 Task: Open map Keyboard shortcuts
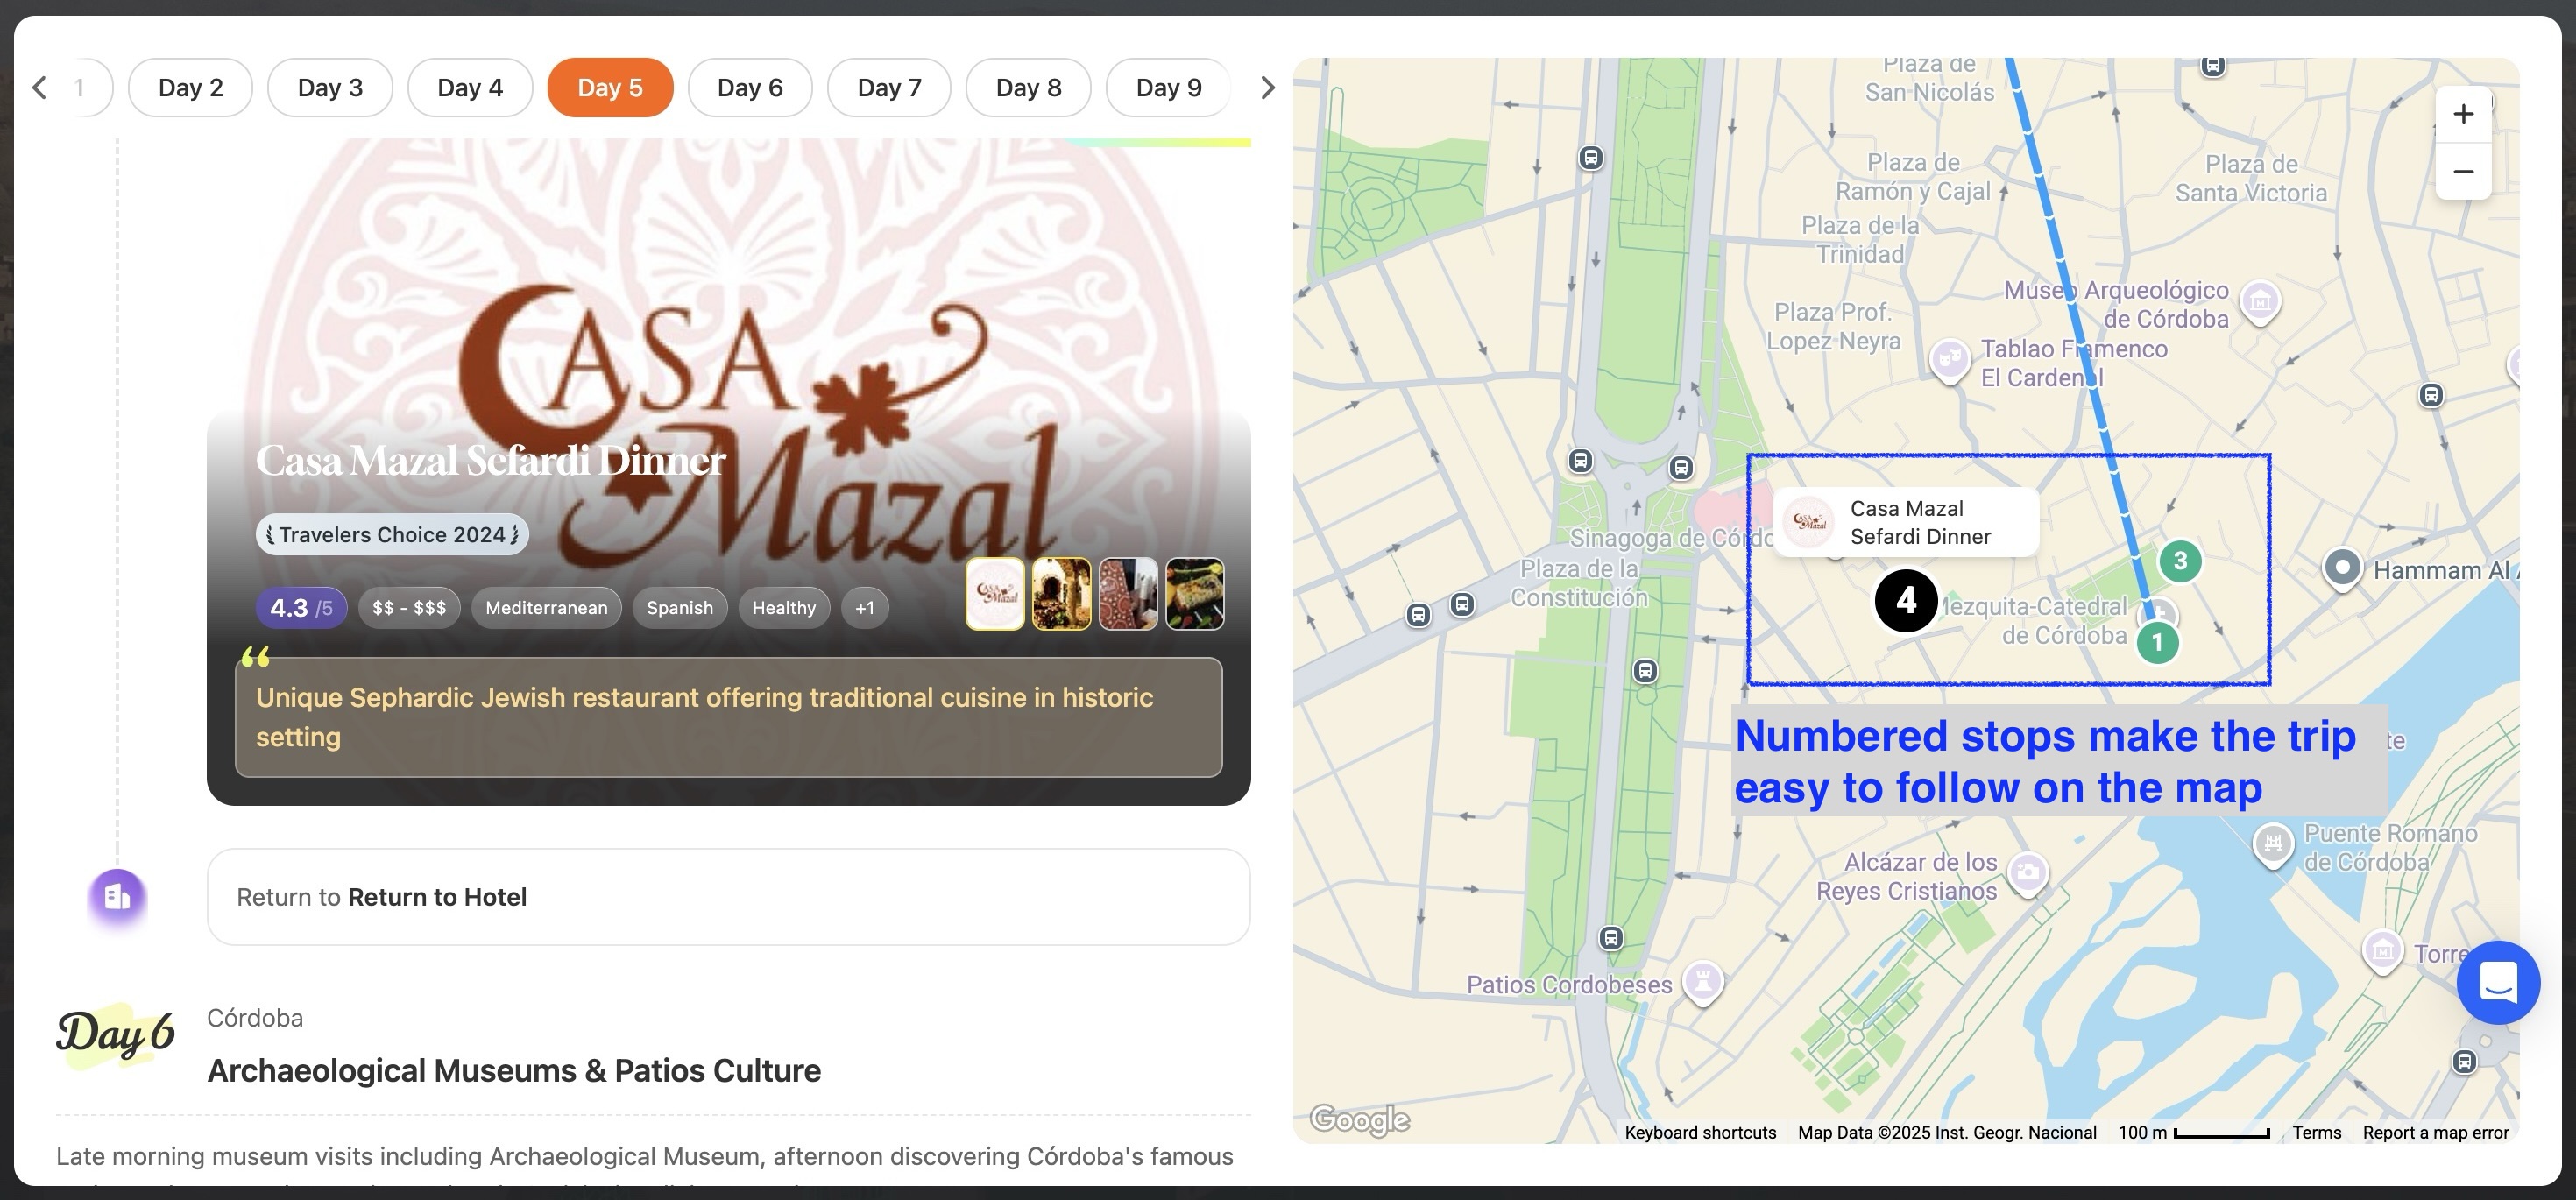(x=1700, y=1133)
